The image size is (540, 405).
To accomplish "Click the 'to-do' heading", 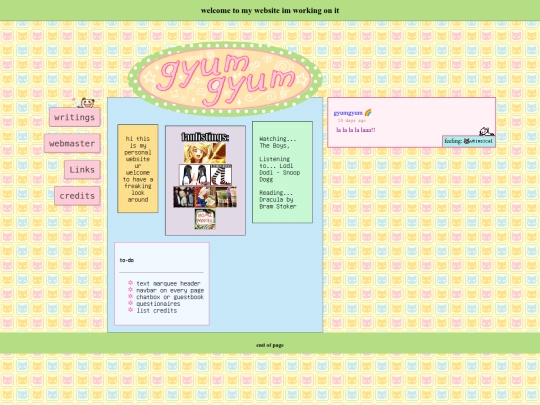I will point(127,260).
